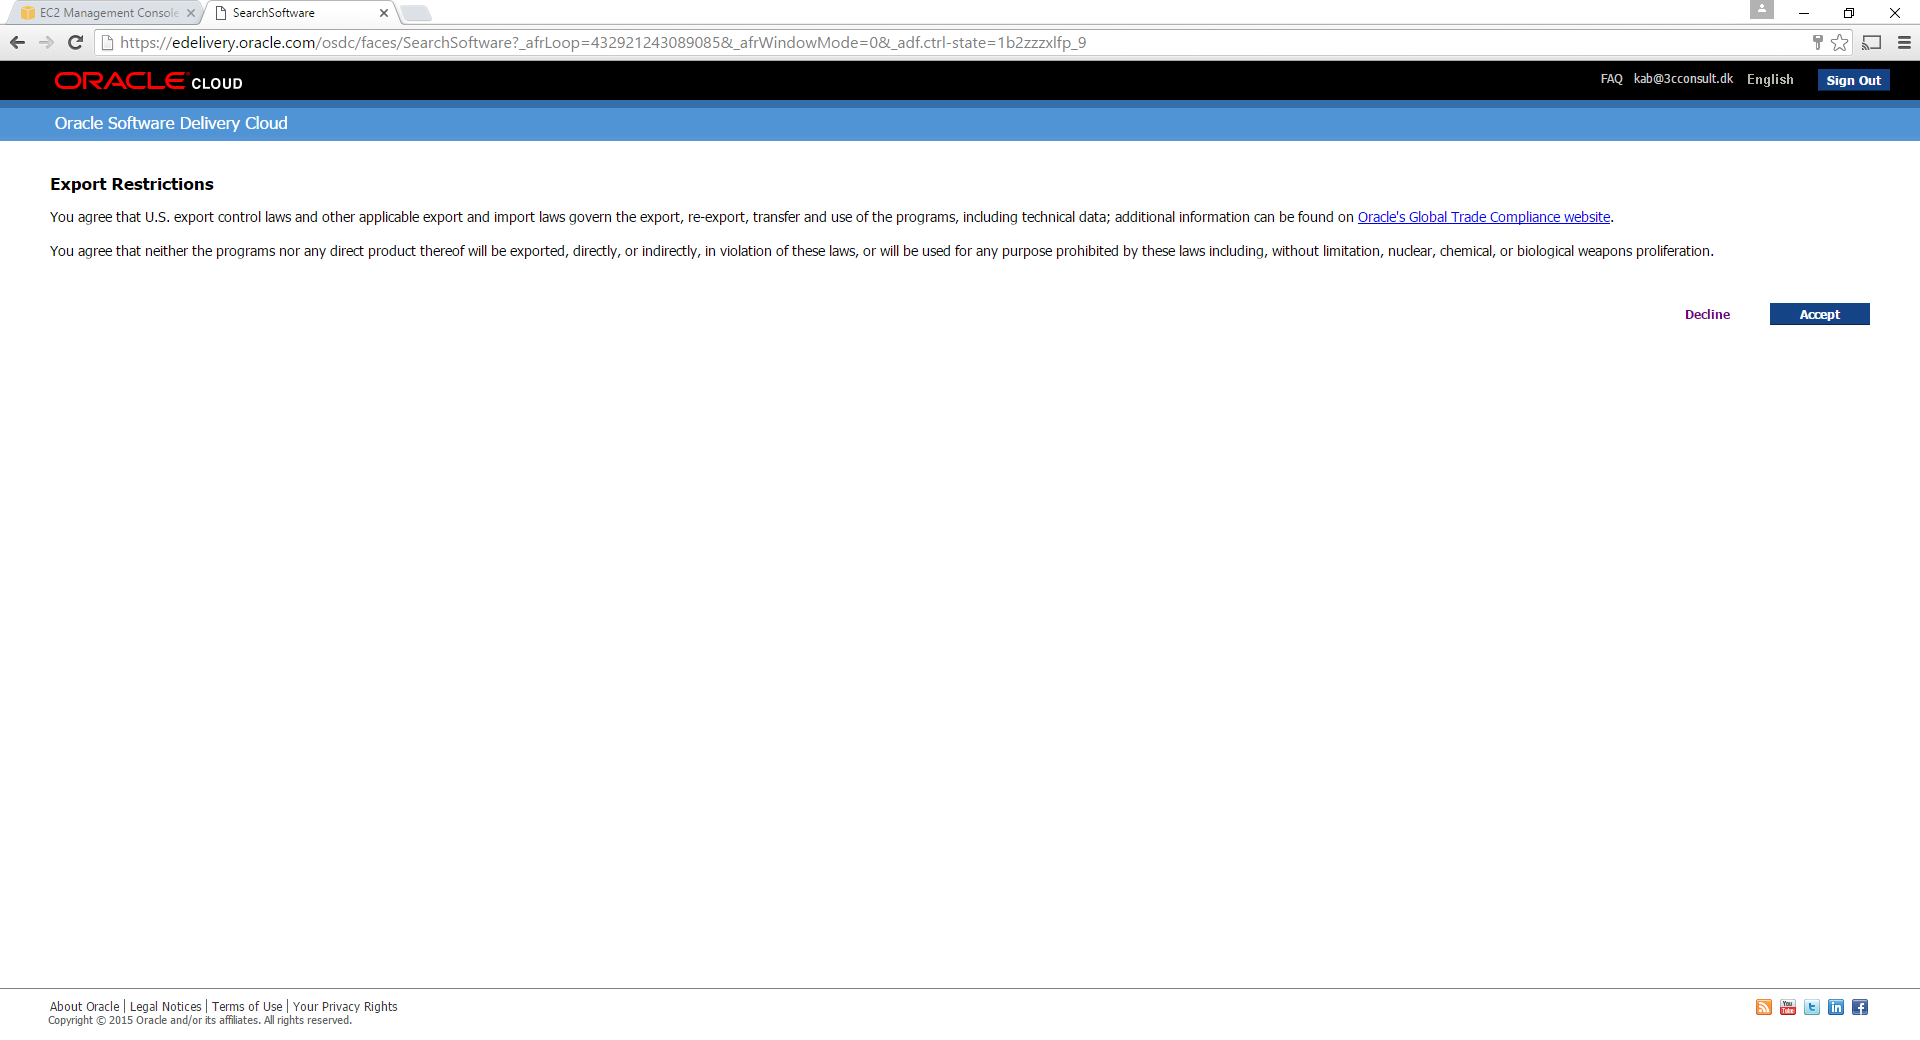This screenshot has width=1920, height=1040.
Task: Open the LinkedIn icon in footer
Action: pyautogui.click(x=1835, y=1007)
